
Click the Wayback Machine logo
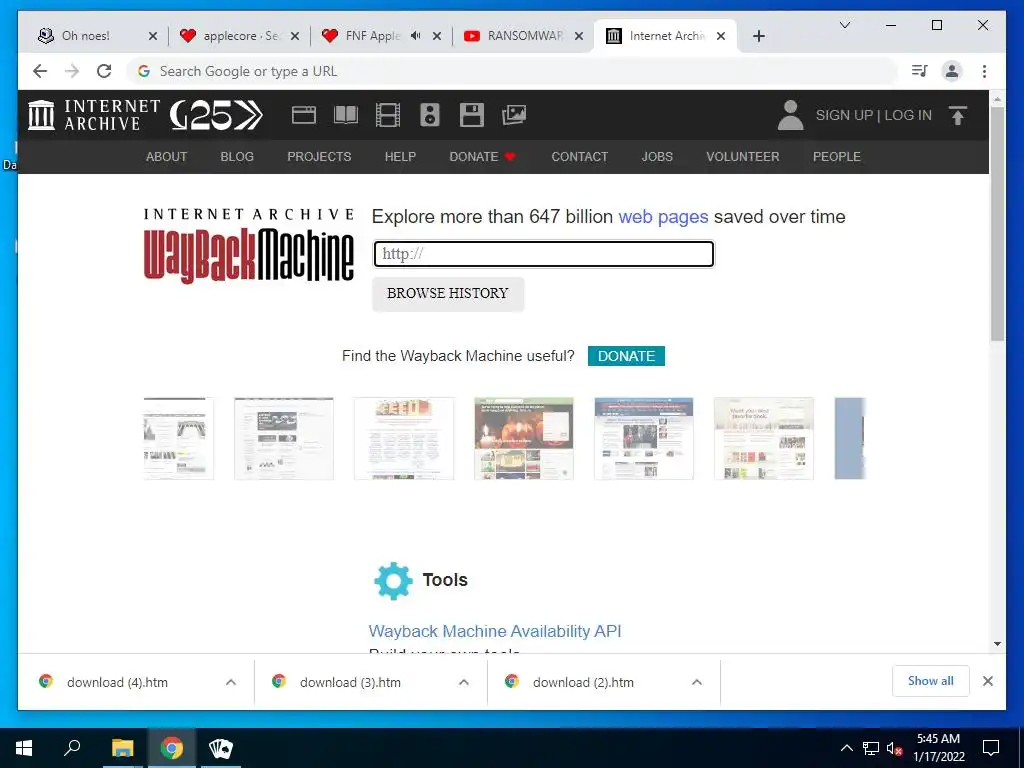[x=249, y=246]
